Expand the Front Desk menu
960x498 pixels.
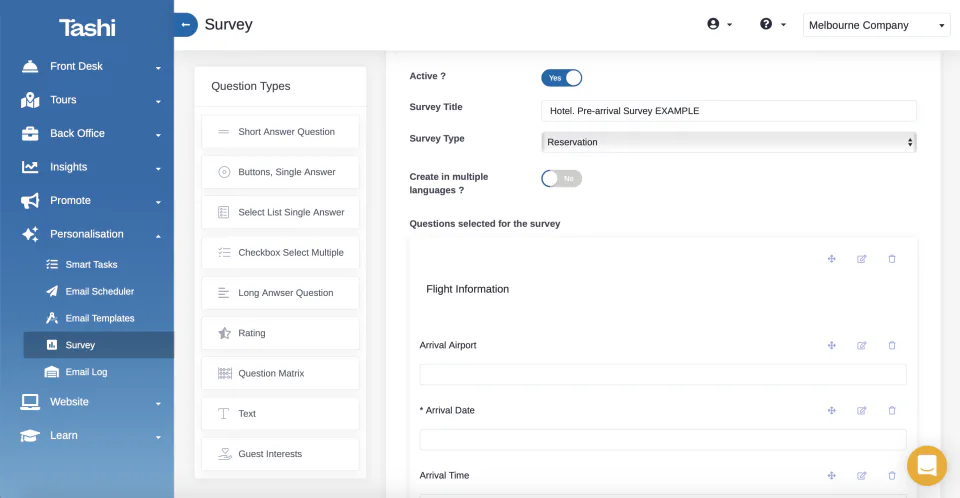click(x=158, y=68)
